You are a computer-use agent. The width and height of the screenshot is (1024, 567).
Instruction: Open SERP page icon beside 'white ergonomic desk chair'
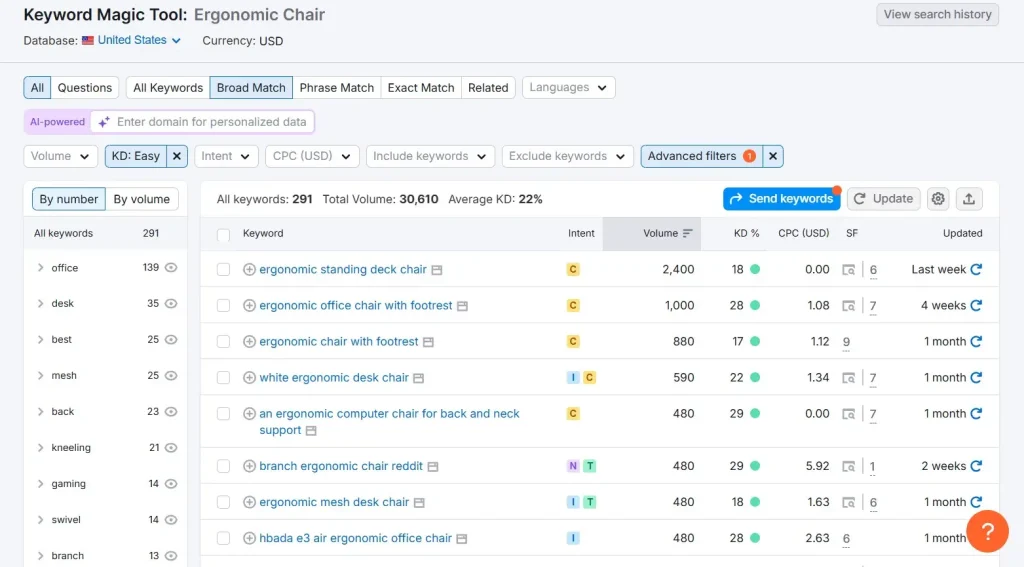coord(419,378)
